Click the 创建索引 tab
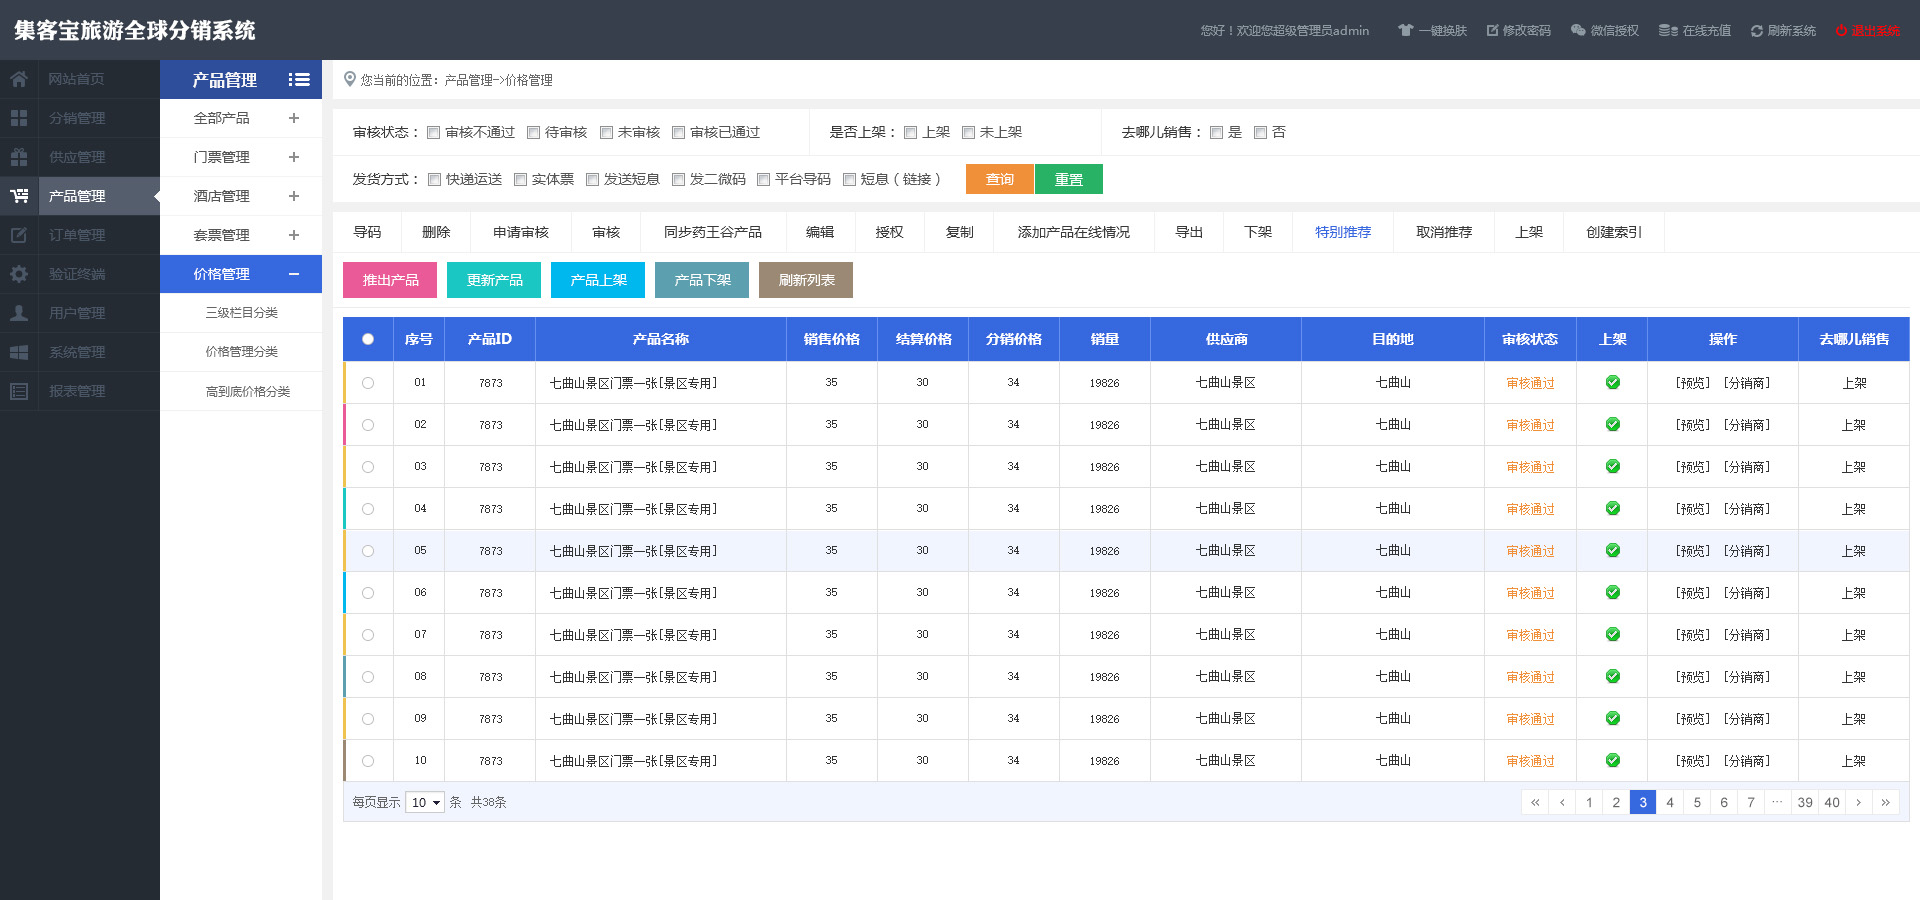 pyautogui.click(x=1614, y=232)
